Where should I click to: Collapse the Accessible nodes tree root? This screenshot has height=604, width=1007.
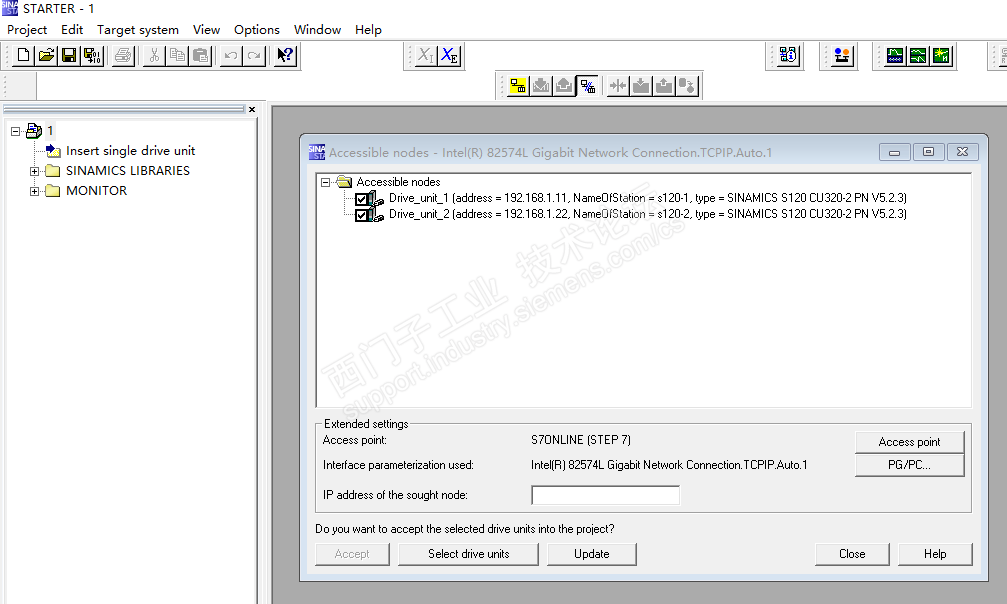(326, 182)
